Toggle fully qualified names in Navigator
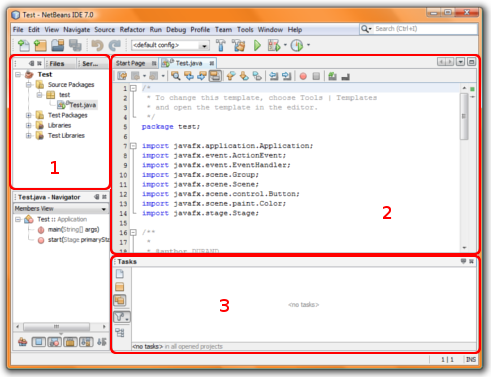 (x=86, y=342)
